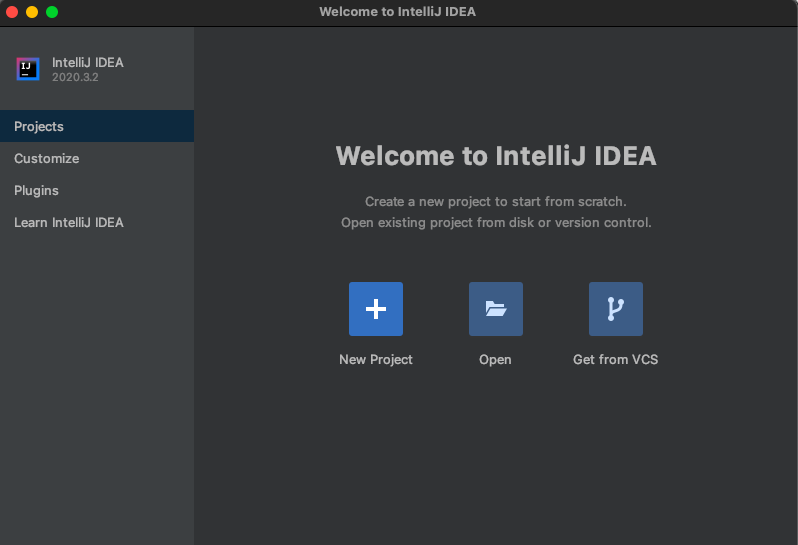
Task: Maximize the window using green button
Action: pos(52,12)
